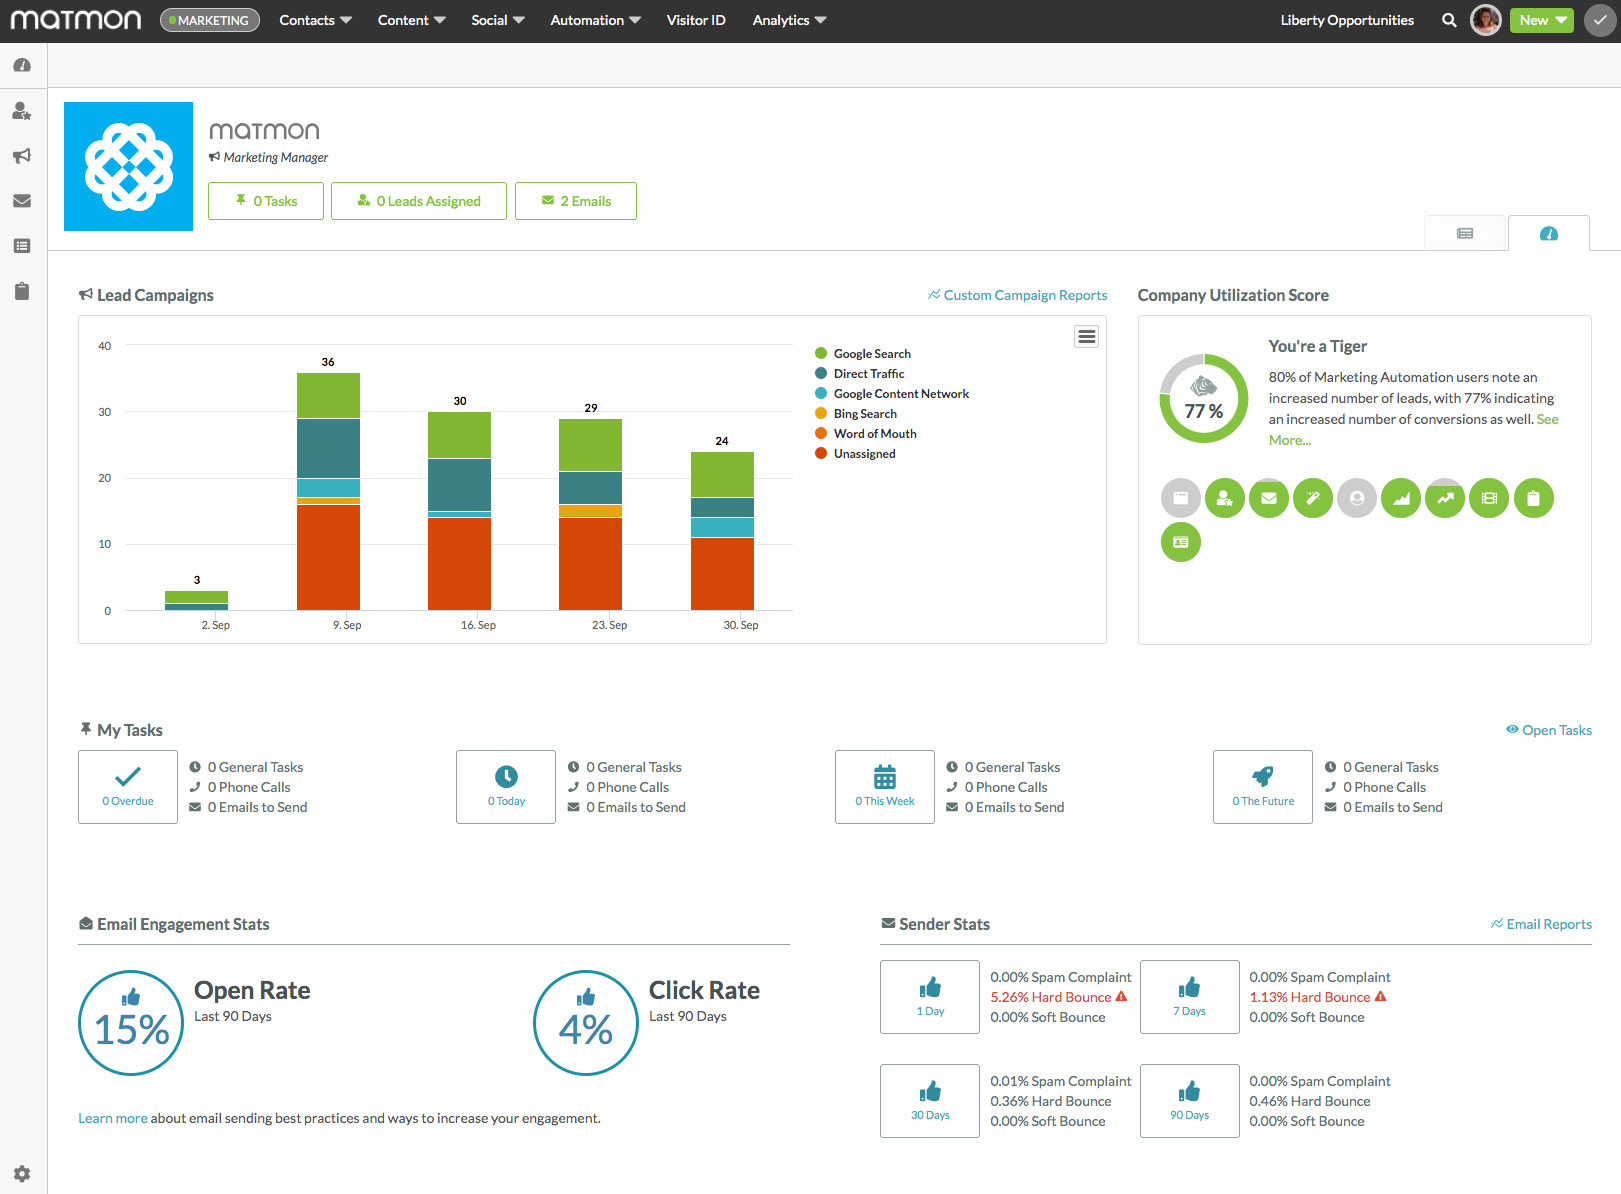Screen dimensions: 1621x1194
Task: Toggle Unassigned legend series
Action: coord(856,453)
